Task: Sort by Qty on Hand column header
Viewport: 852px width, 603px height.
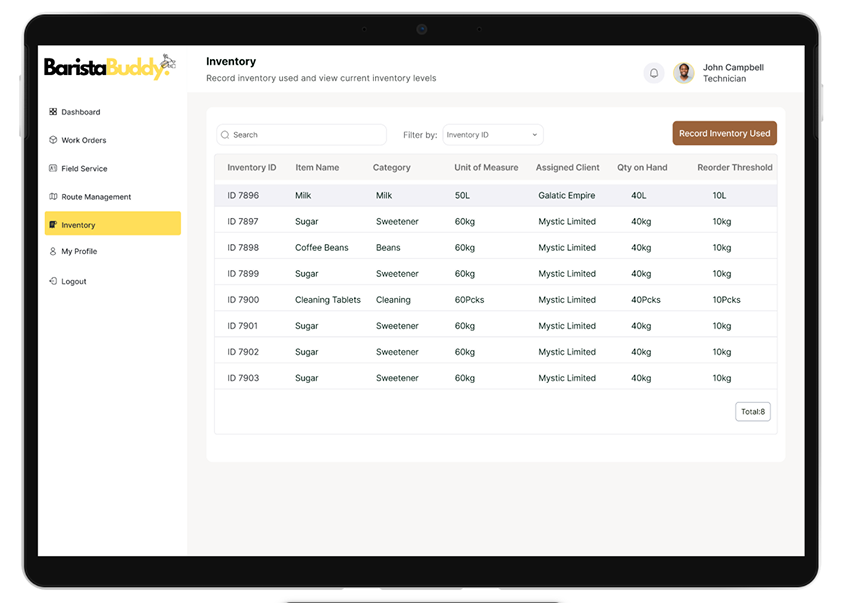Action: [x=642, y=168]
